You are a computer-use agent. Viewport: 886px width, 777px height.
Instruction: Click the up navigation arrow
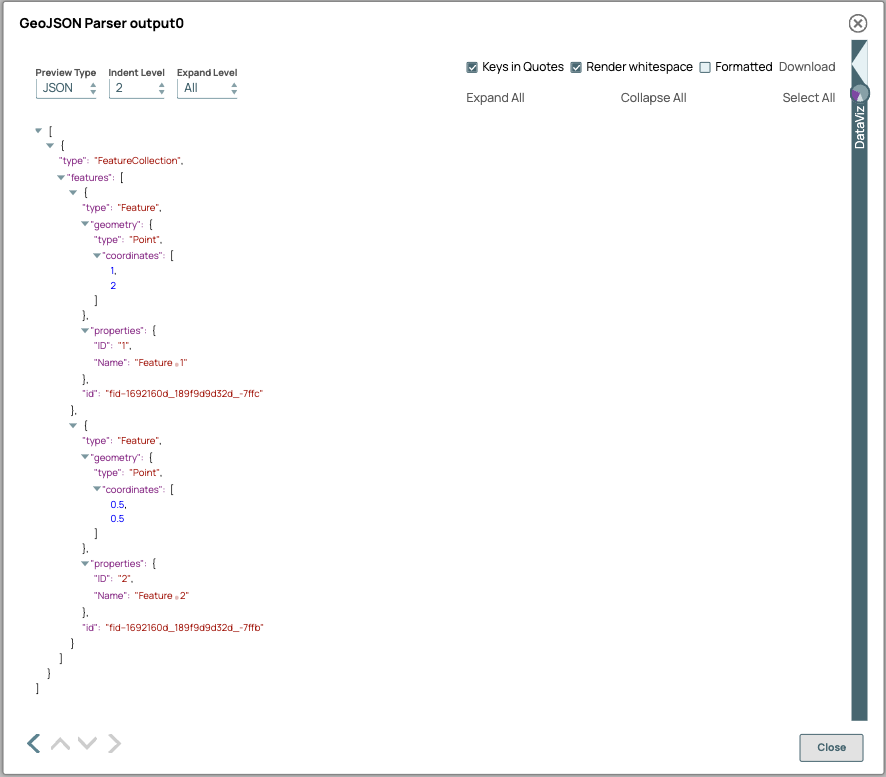coord(60,744)
